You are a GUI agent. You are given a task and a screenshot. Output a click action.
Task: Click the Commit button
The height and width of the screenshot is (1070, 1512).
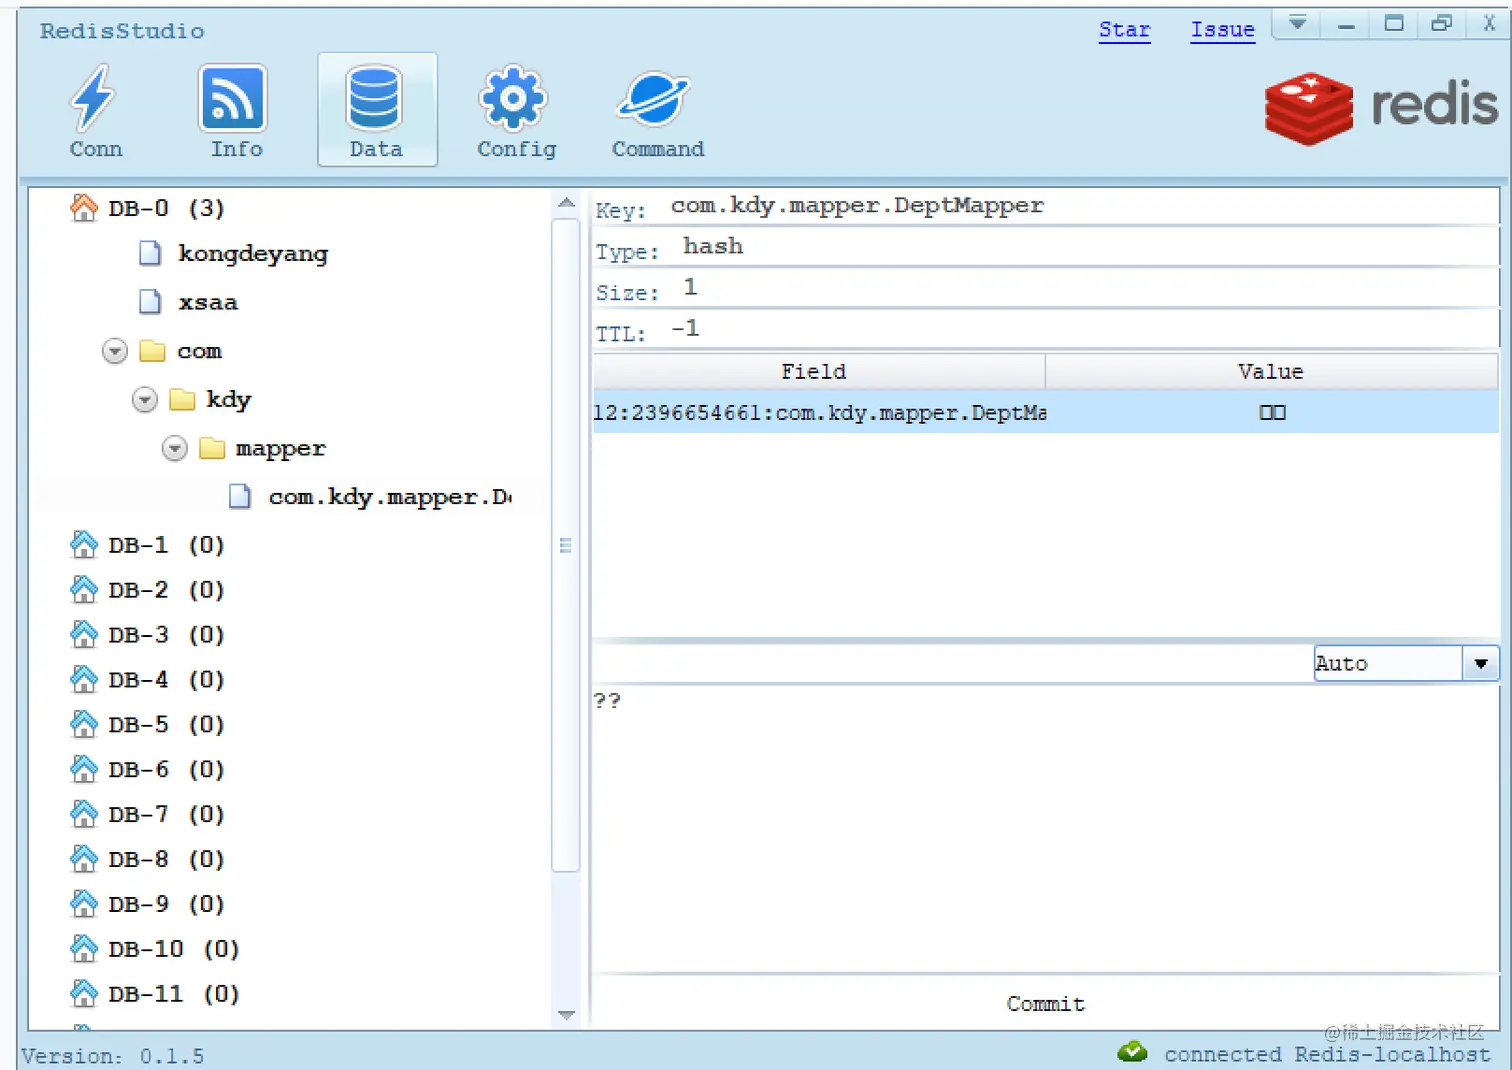click(1045, 1003)
